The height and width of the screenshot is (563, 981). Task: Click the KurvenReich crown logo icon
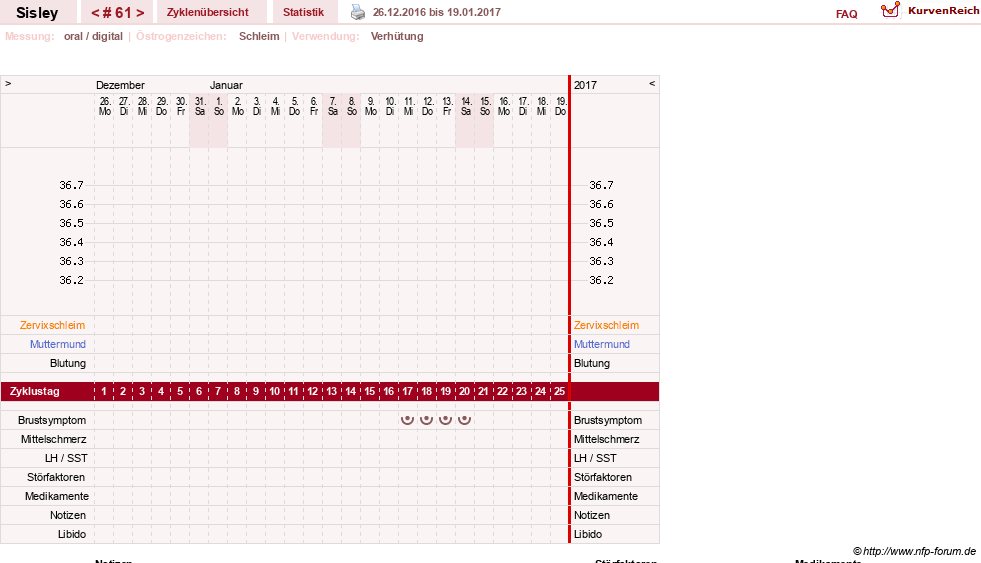click(890, 10)
